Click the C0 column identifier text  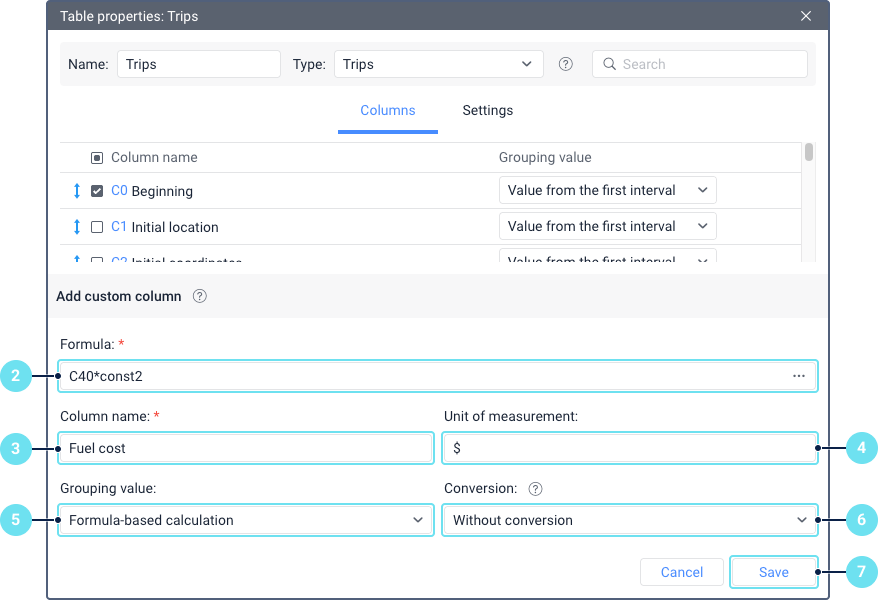point(119,191)
